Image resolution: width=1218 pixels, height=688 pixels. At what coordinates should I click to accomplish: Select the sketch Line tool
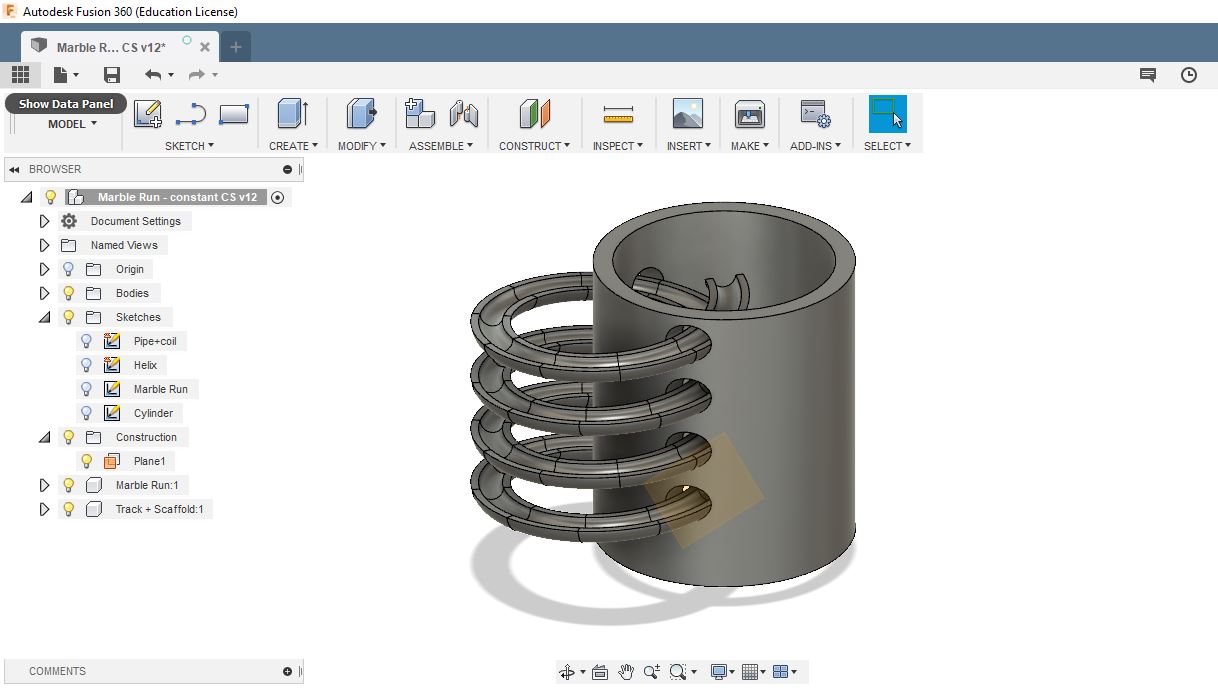click(190, 114)
